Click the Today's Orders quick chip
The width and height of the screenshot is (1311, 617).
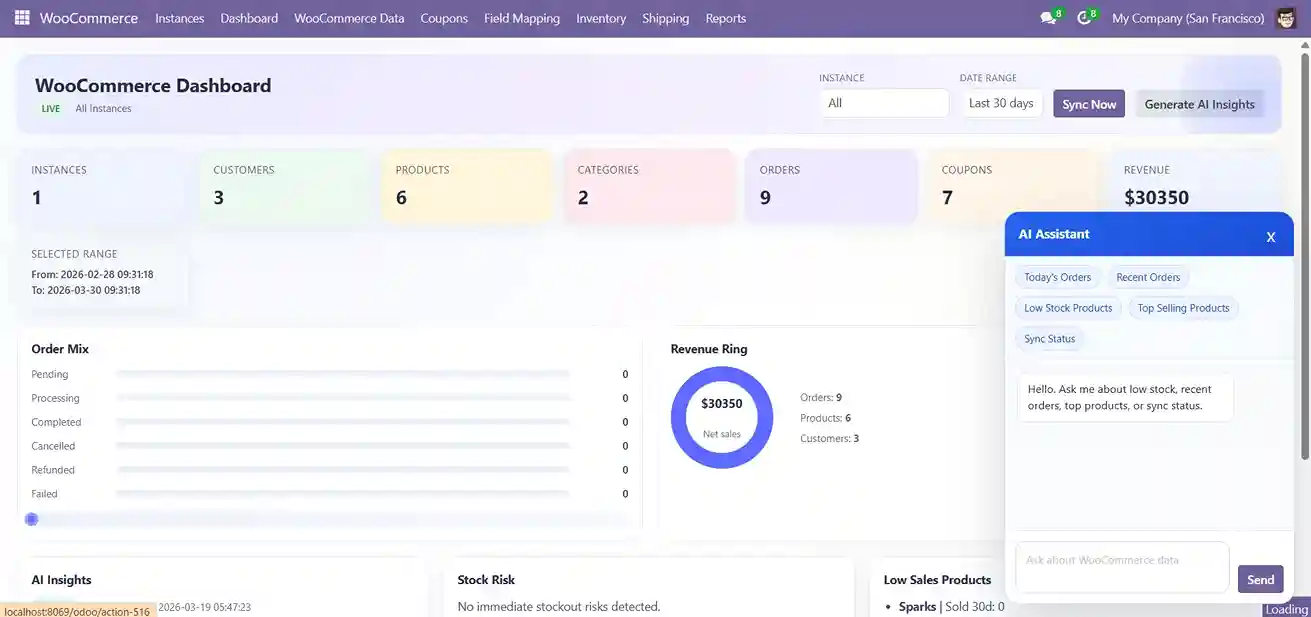click(1057, 277)
